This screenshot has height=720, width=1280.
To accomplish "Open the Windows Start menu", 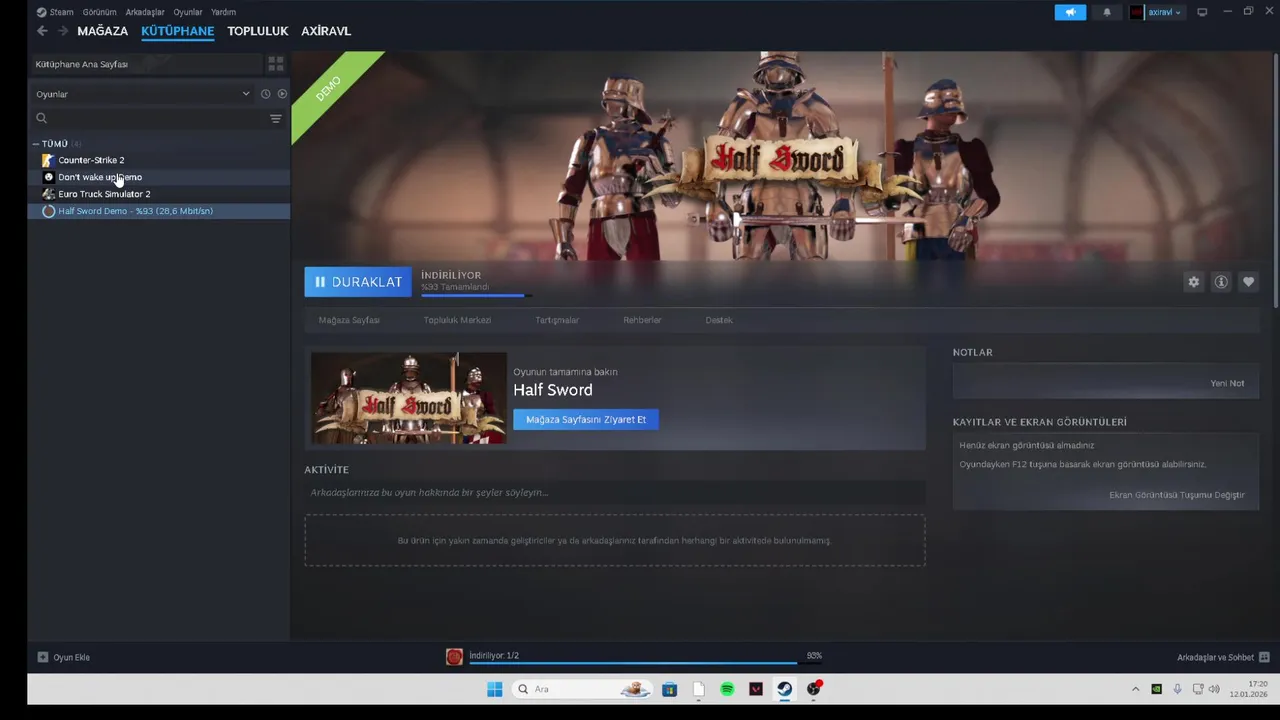I will click(495, 689).
